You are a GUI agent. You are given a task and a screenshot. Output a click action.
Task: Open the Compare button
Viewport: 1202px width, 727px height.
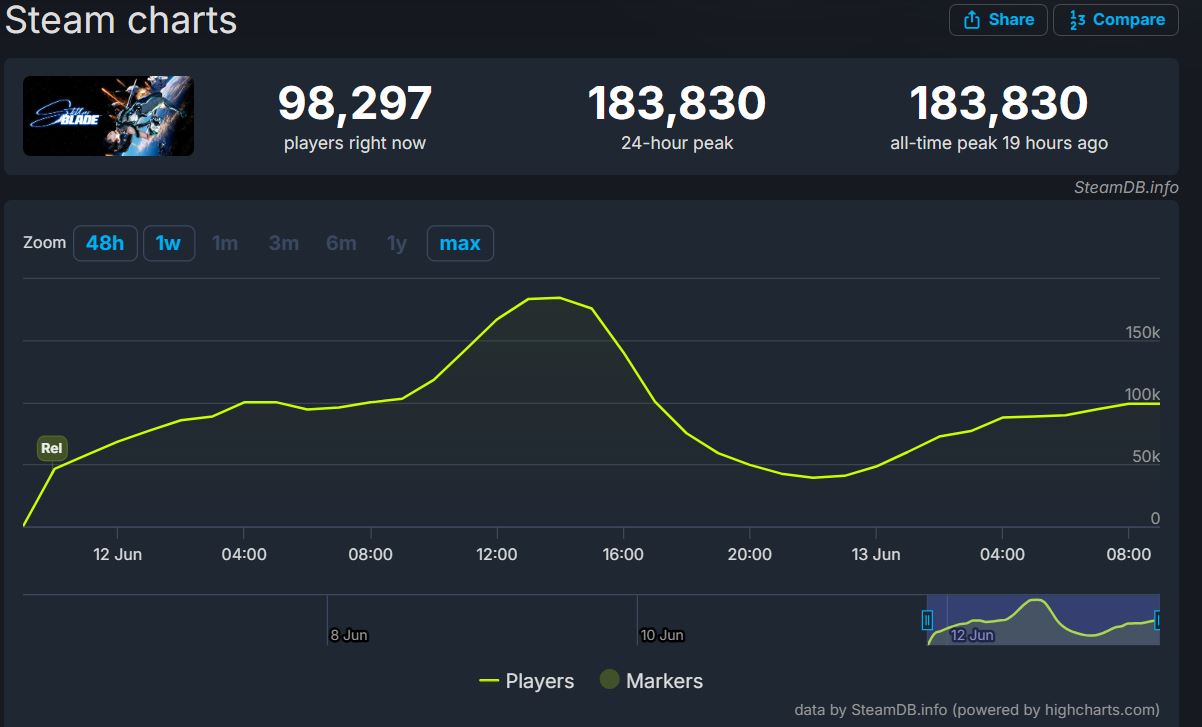[1116, 20]
